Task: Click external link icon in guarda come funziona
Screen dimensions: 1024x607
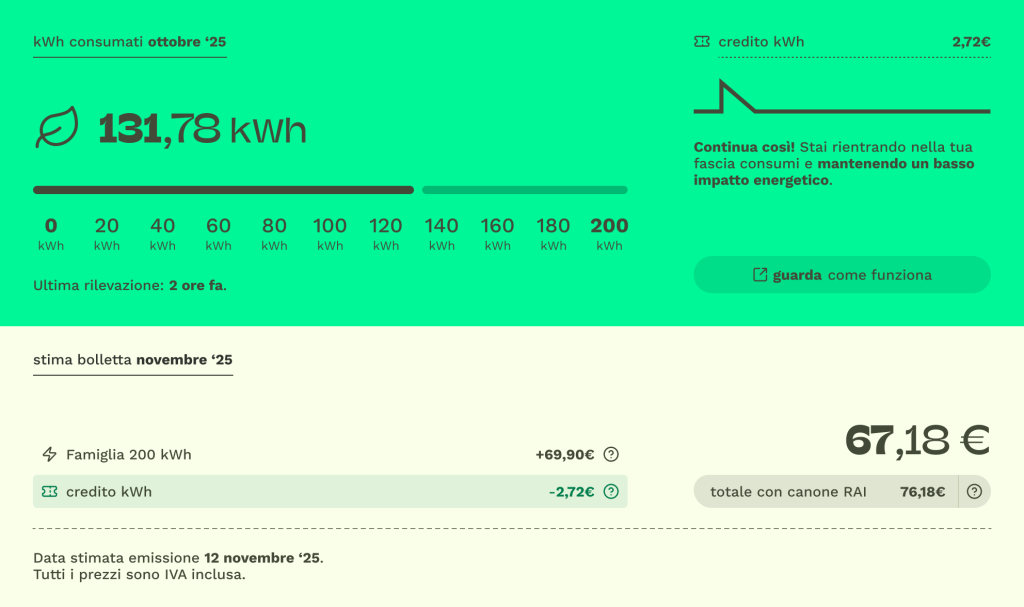Action: [760, 274]
